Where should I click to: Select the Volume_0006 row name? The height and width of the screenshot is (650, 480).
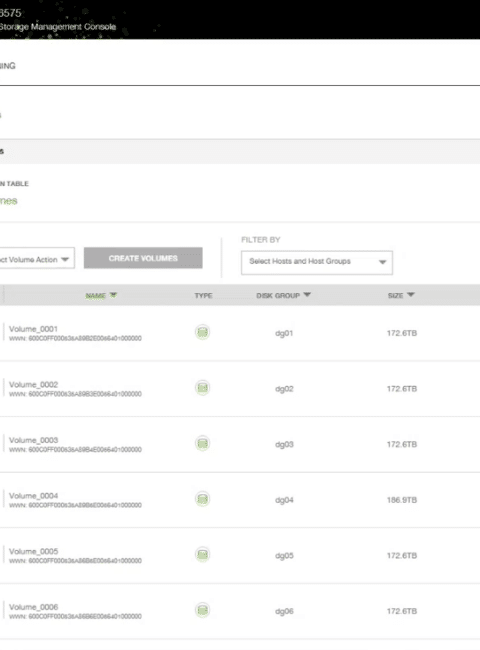tap(34, 606)
